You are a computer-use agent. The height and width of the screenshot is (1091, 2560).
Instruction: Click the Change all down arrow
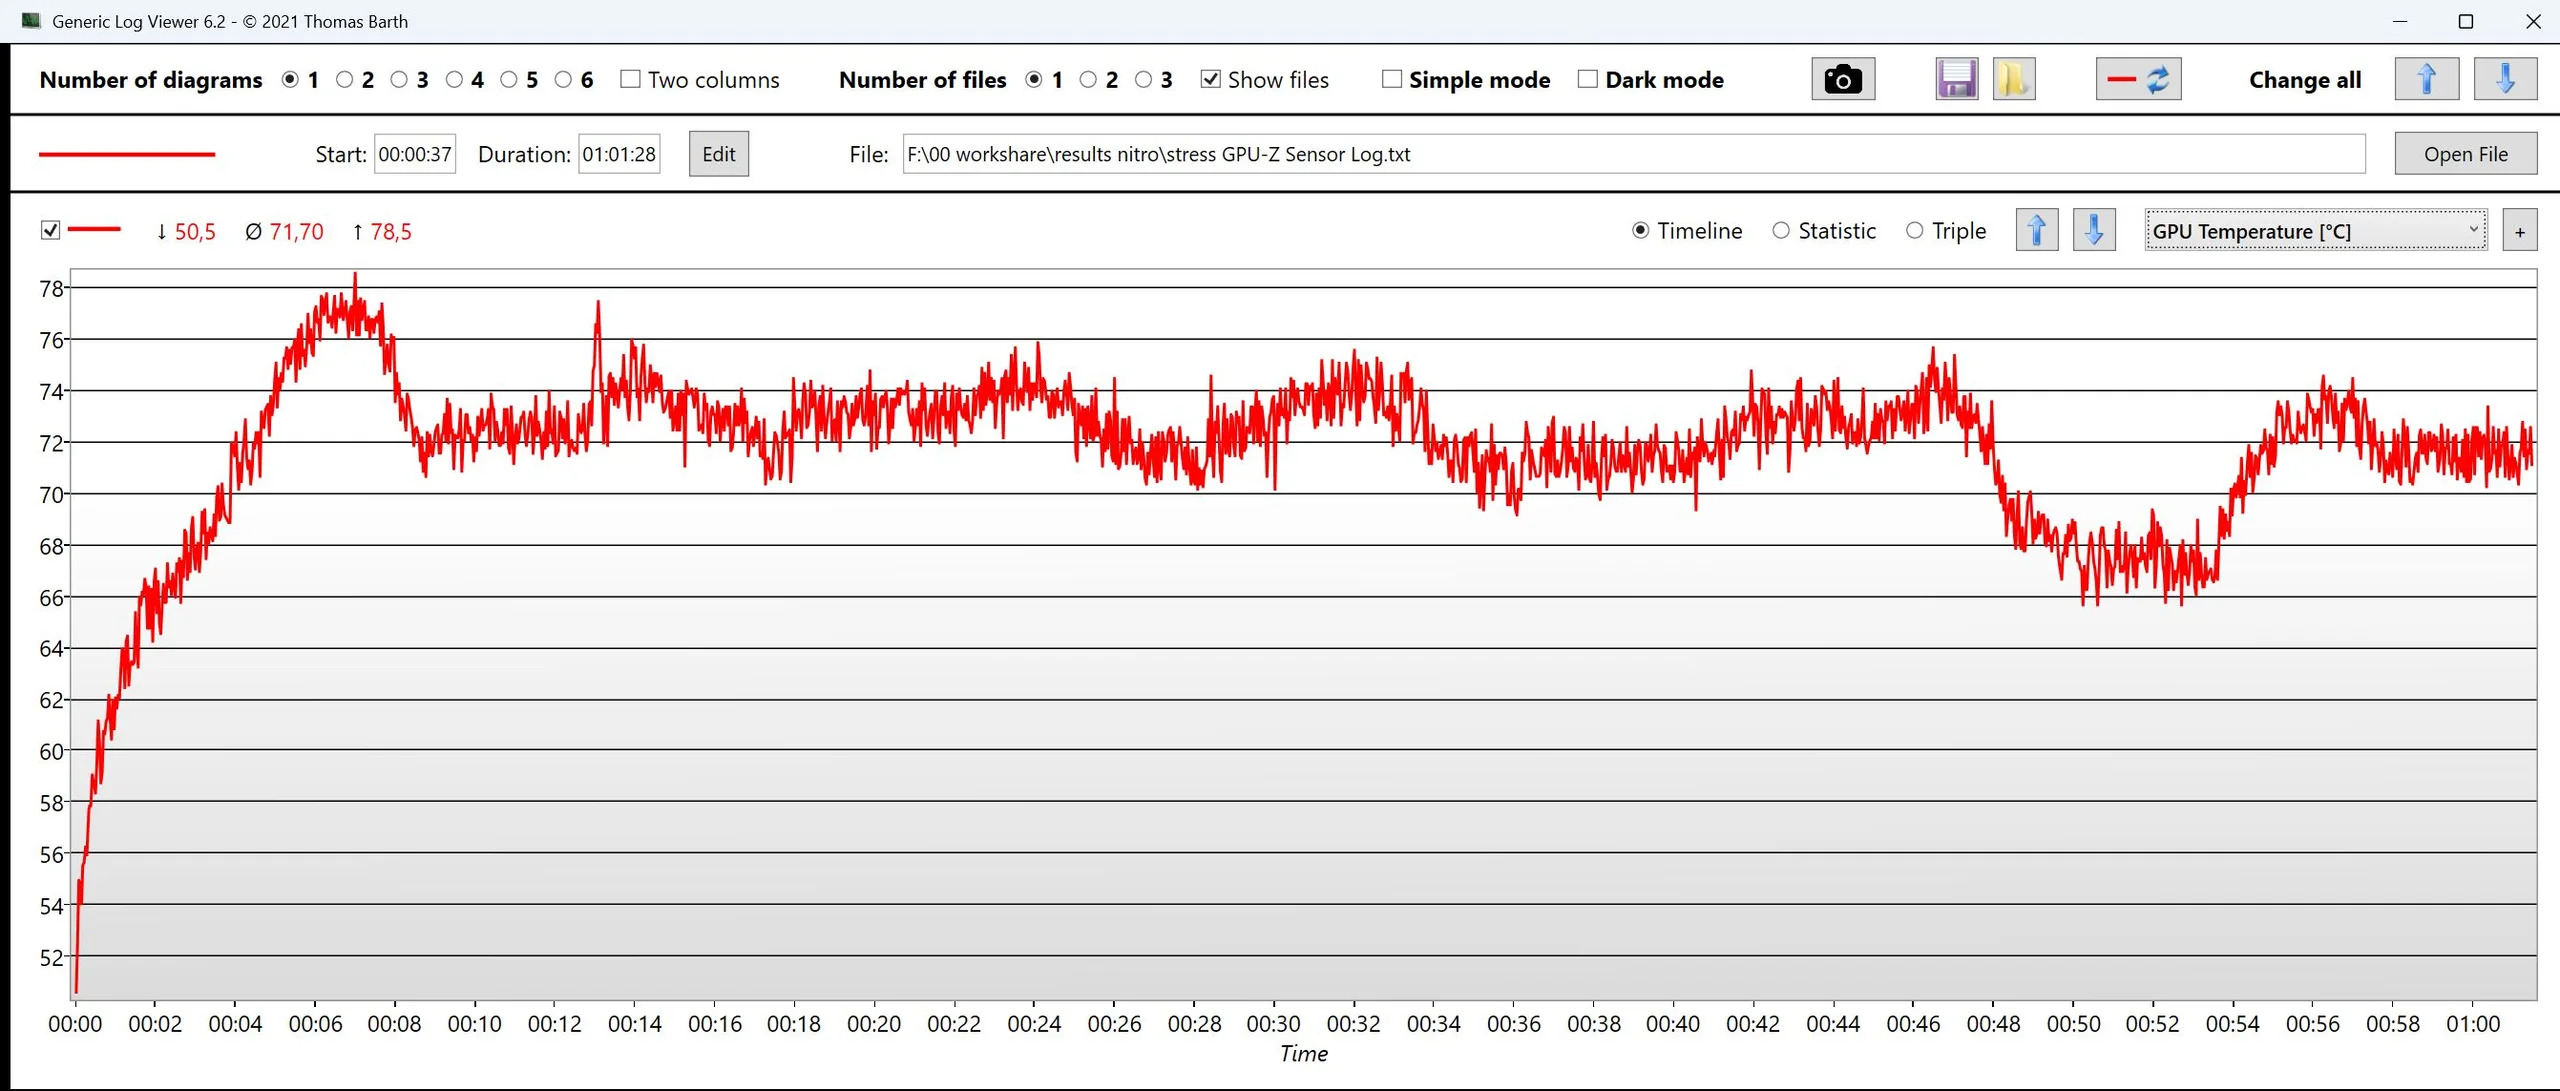click(2504, 79)
